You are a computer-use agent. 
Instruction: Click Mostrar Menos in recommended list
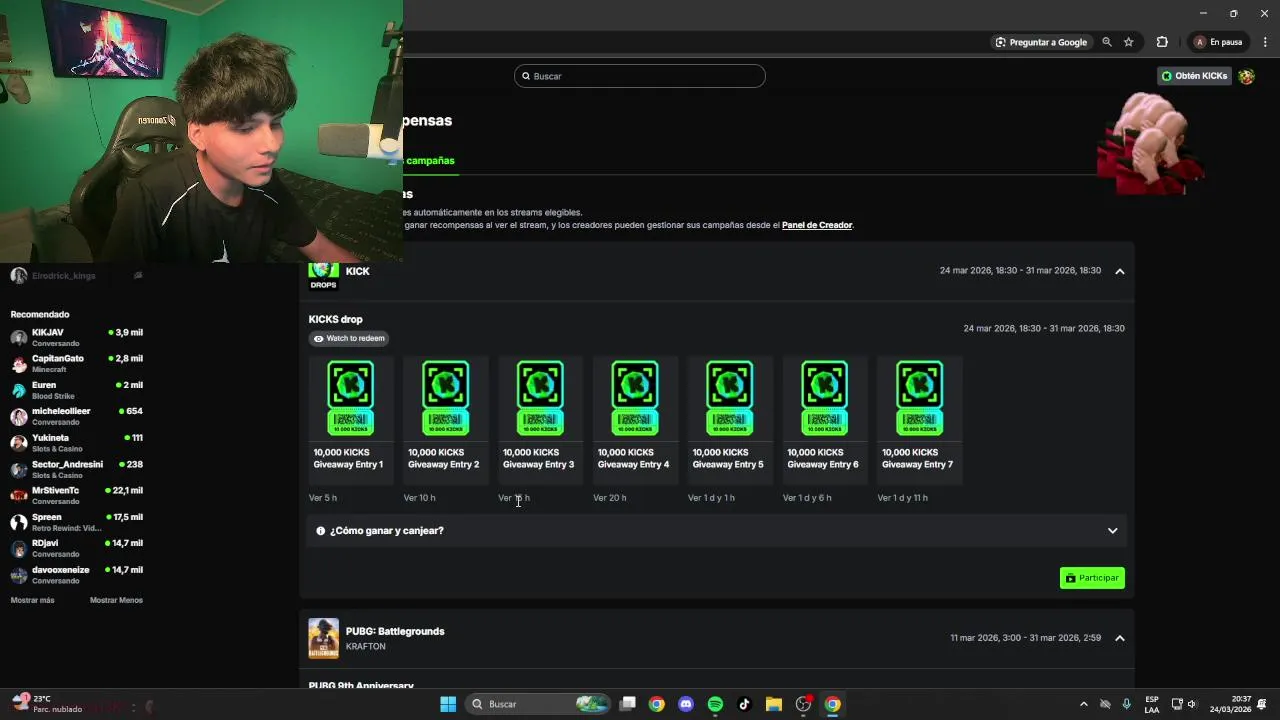coord(116,600)
